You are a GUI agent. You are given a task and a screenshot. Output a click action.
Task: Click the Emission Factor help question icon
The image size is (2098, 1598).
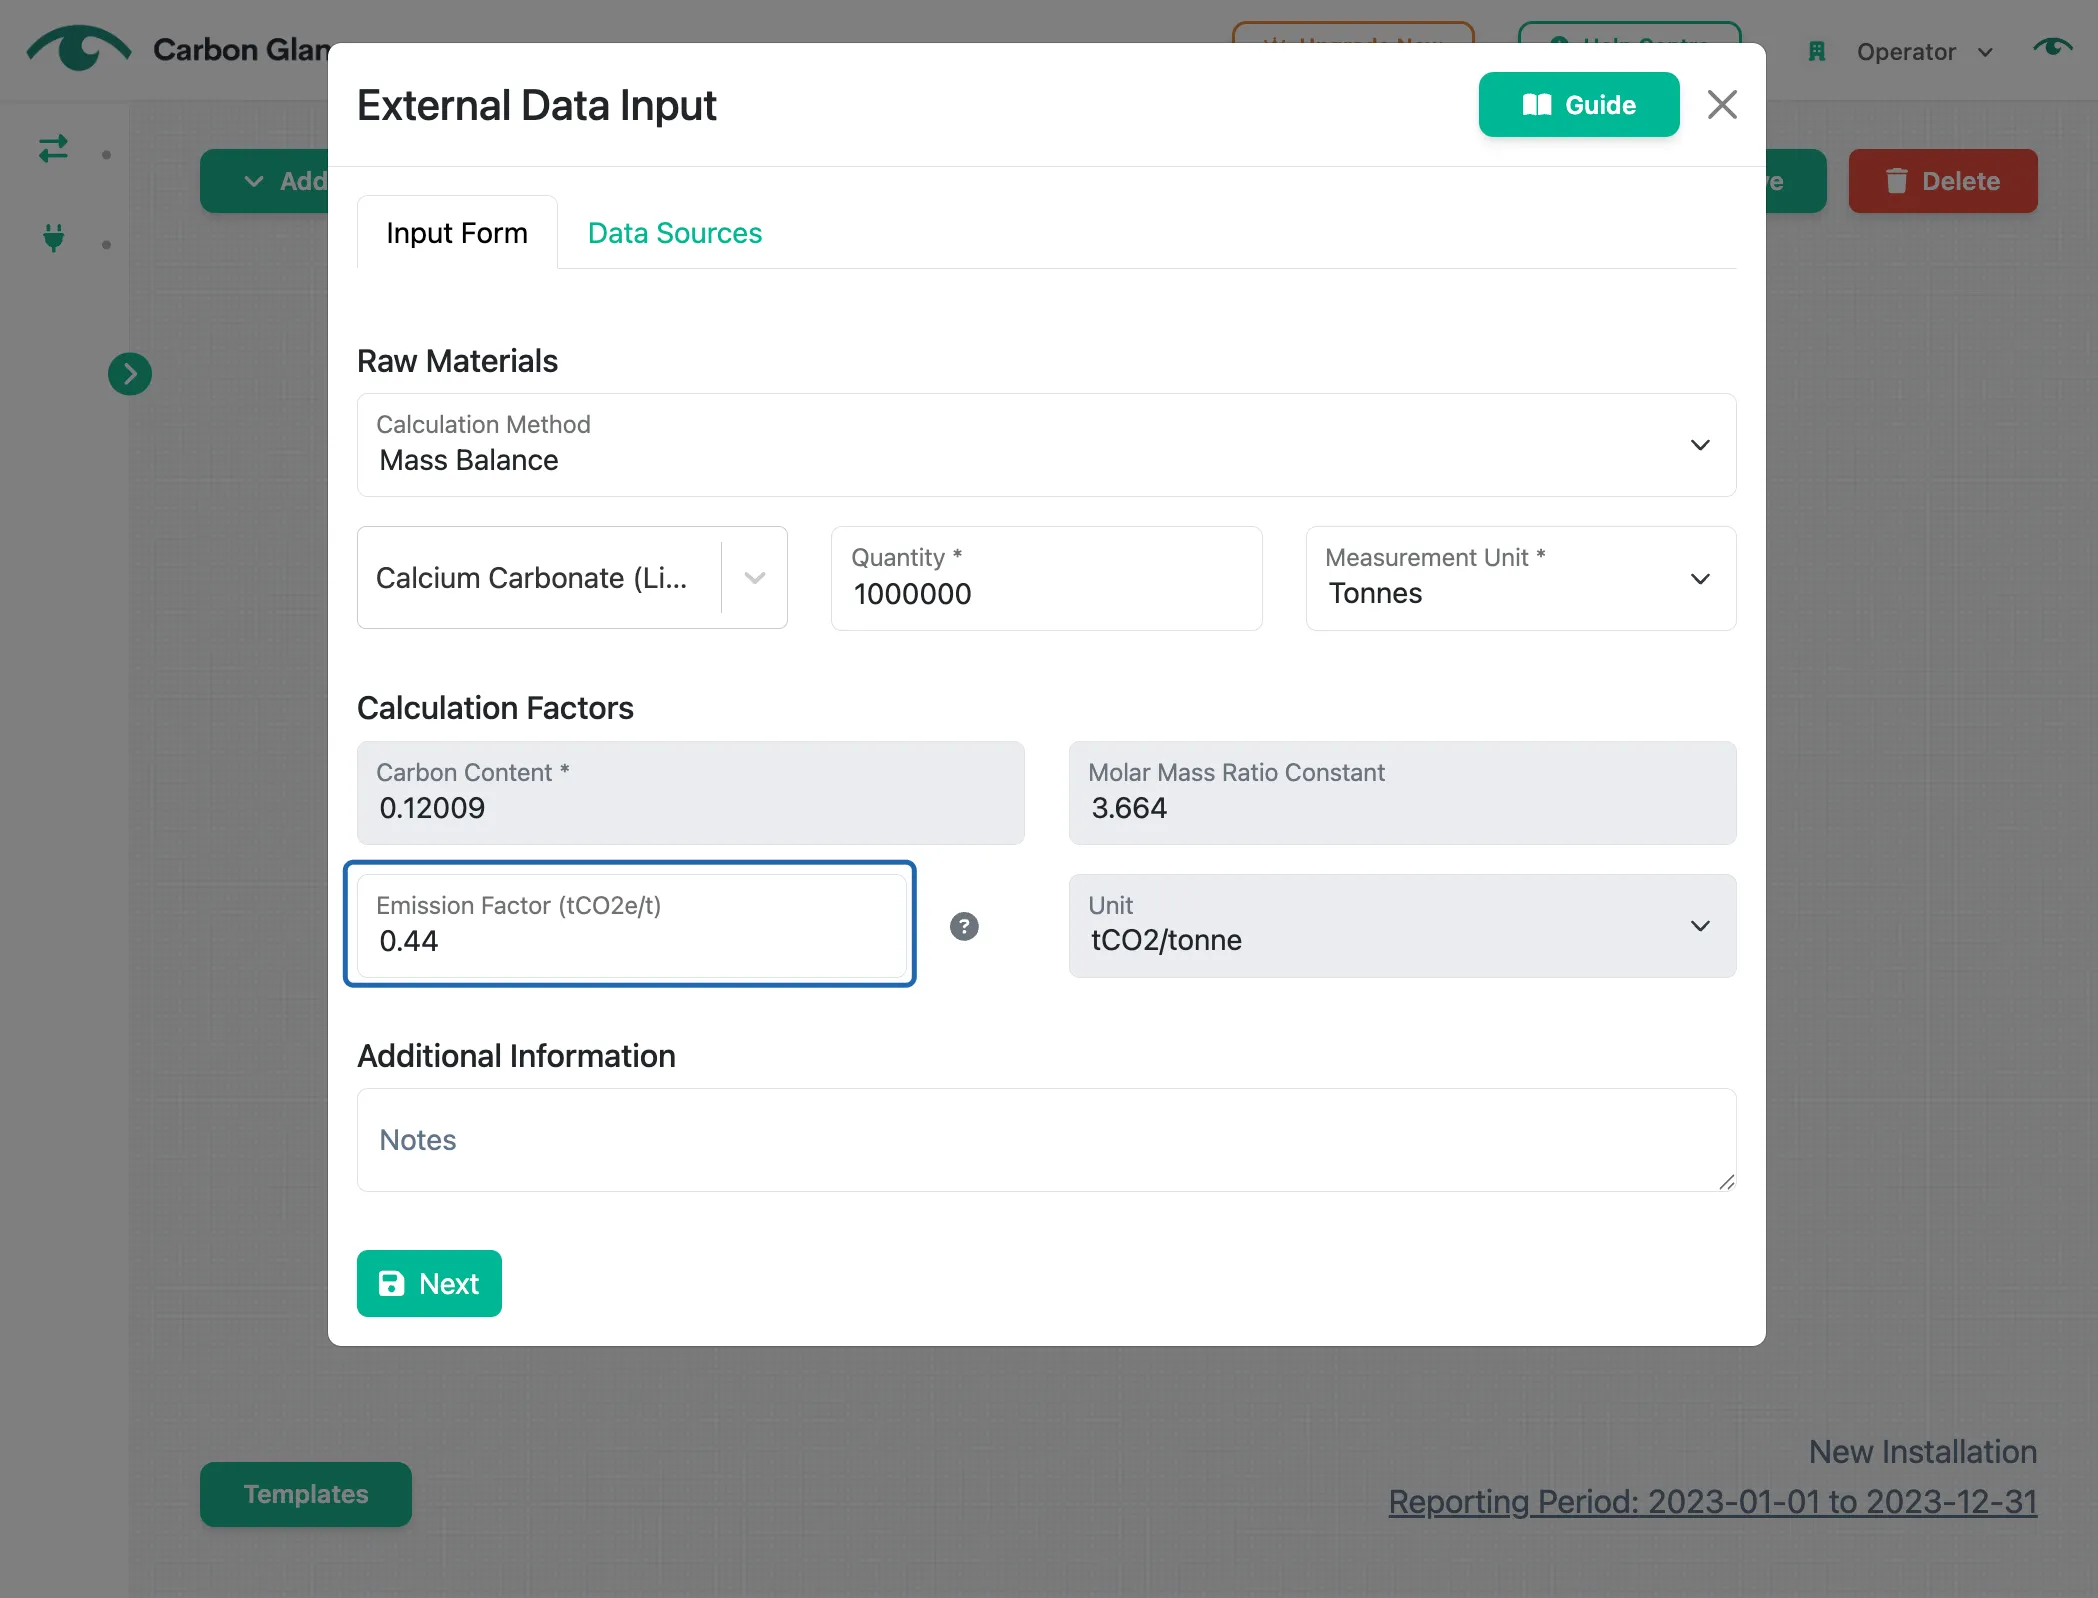(x=964, y=926)
